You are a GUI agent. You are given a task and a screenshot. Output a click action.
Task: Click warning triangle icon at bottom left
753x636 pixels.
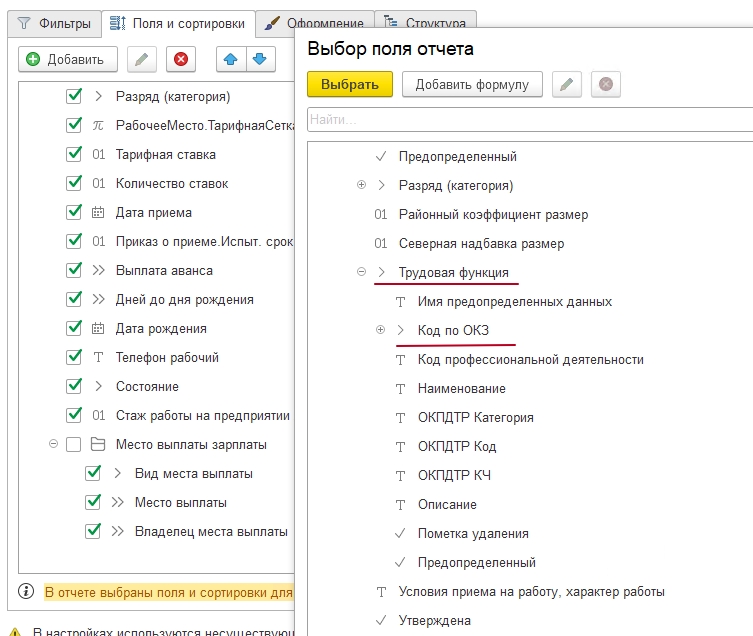[15, 632]
